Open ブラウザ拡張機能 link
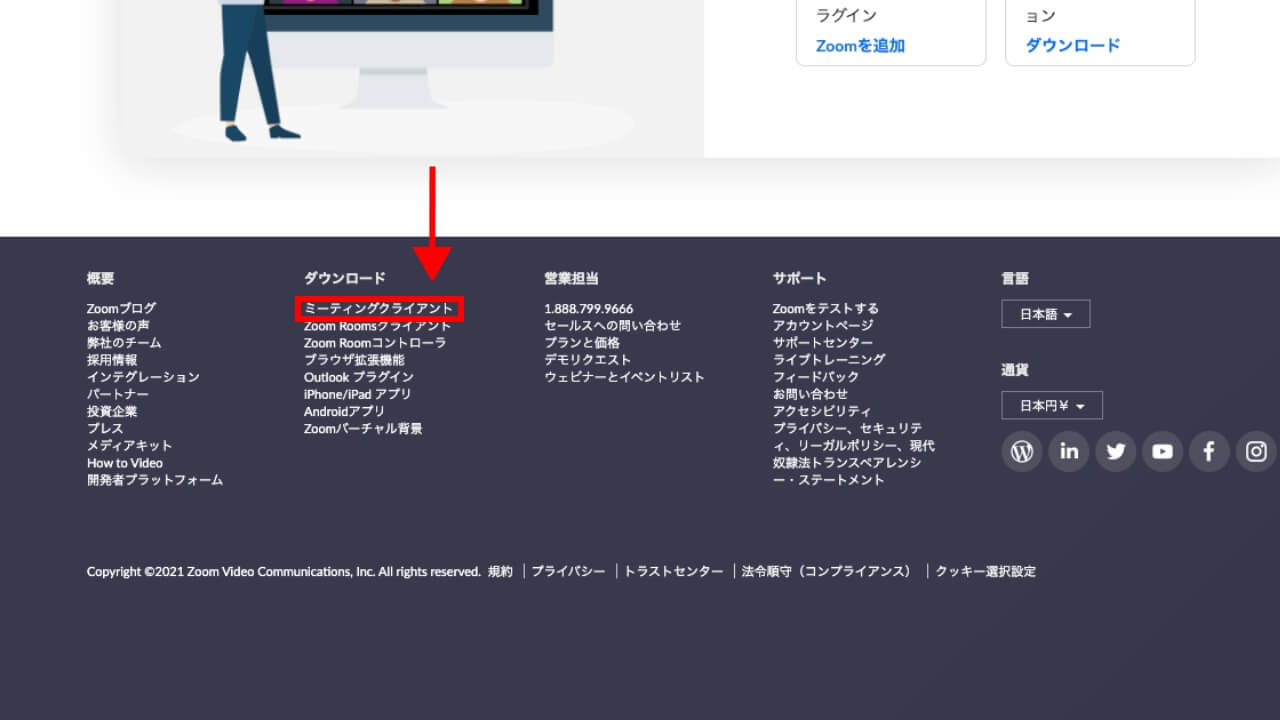 coord(354,360)
